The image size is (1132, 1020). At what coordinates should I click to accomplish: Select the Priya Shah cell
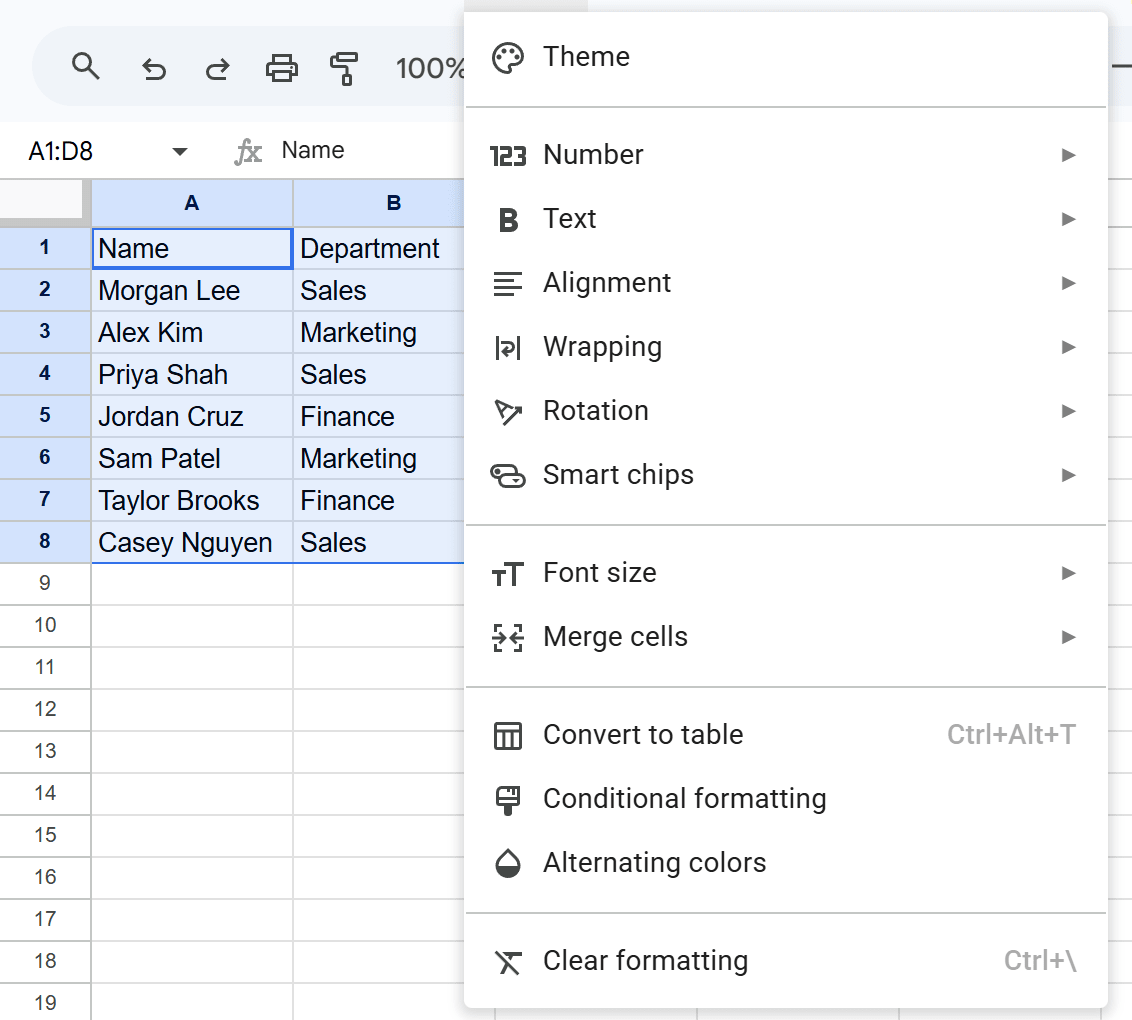(192, 375)
